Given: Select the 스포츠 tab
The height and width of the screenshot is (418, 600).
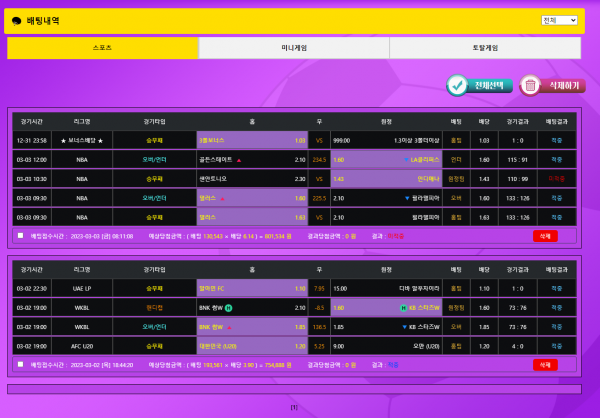Looking at the screenshot, I should point(102,47).
